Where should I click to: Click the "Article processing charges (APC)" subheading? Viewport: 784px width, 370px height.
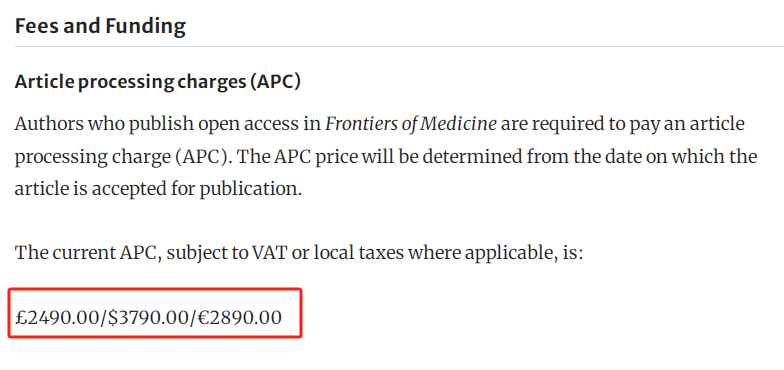pyautogui.click(x=158, y=82)
